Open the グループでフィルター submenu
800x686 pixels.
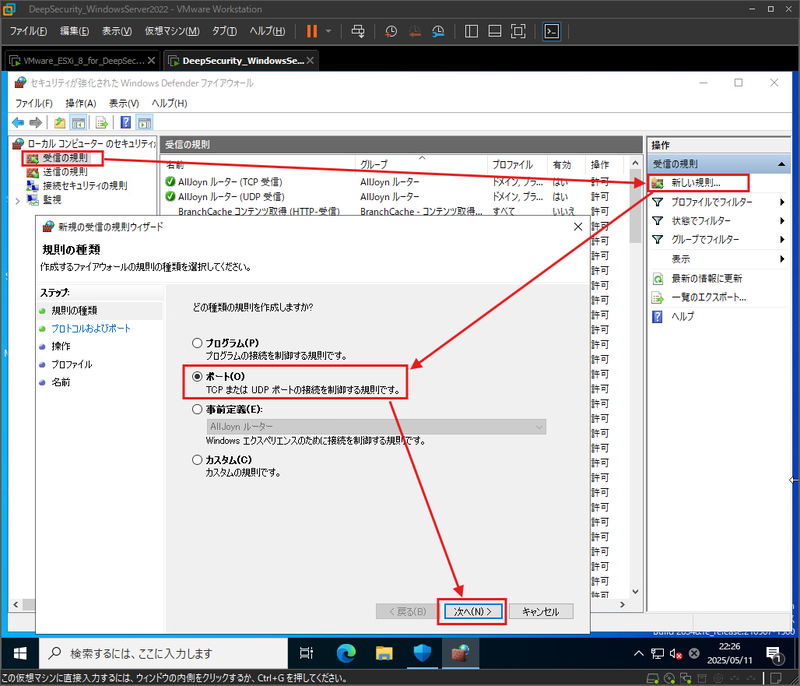tap(718, 239)
